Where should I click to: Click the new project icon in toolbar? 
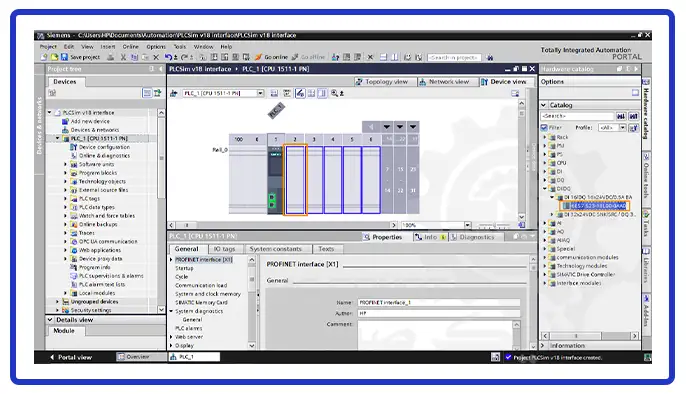tap(44, 57)
